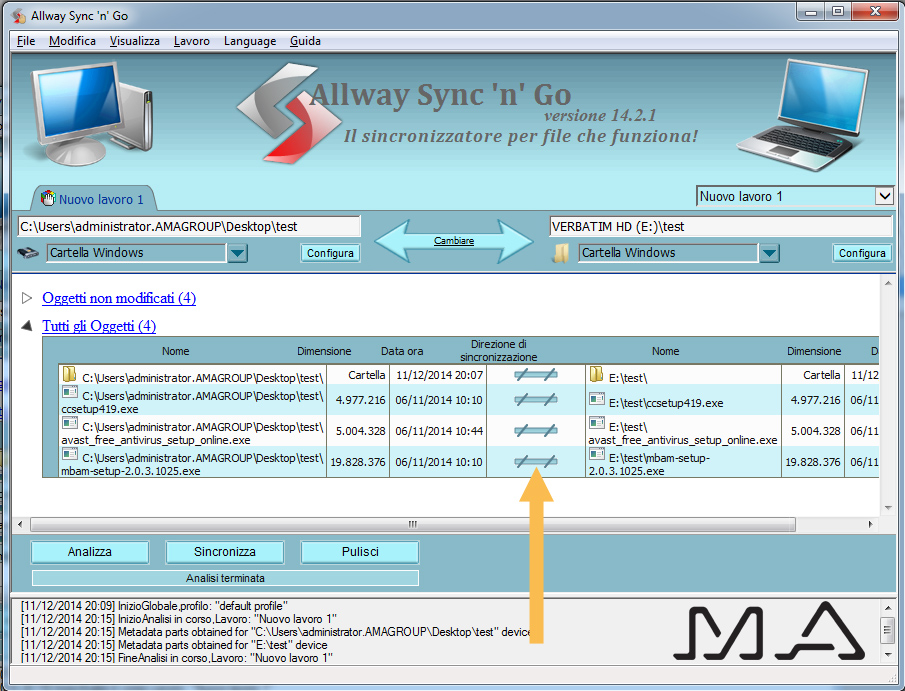This screenshot has height=691, width=905.
Task: Click the right Nome column header
Action: click(x=665, y=351)
